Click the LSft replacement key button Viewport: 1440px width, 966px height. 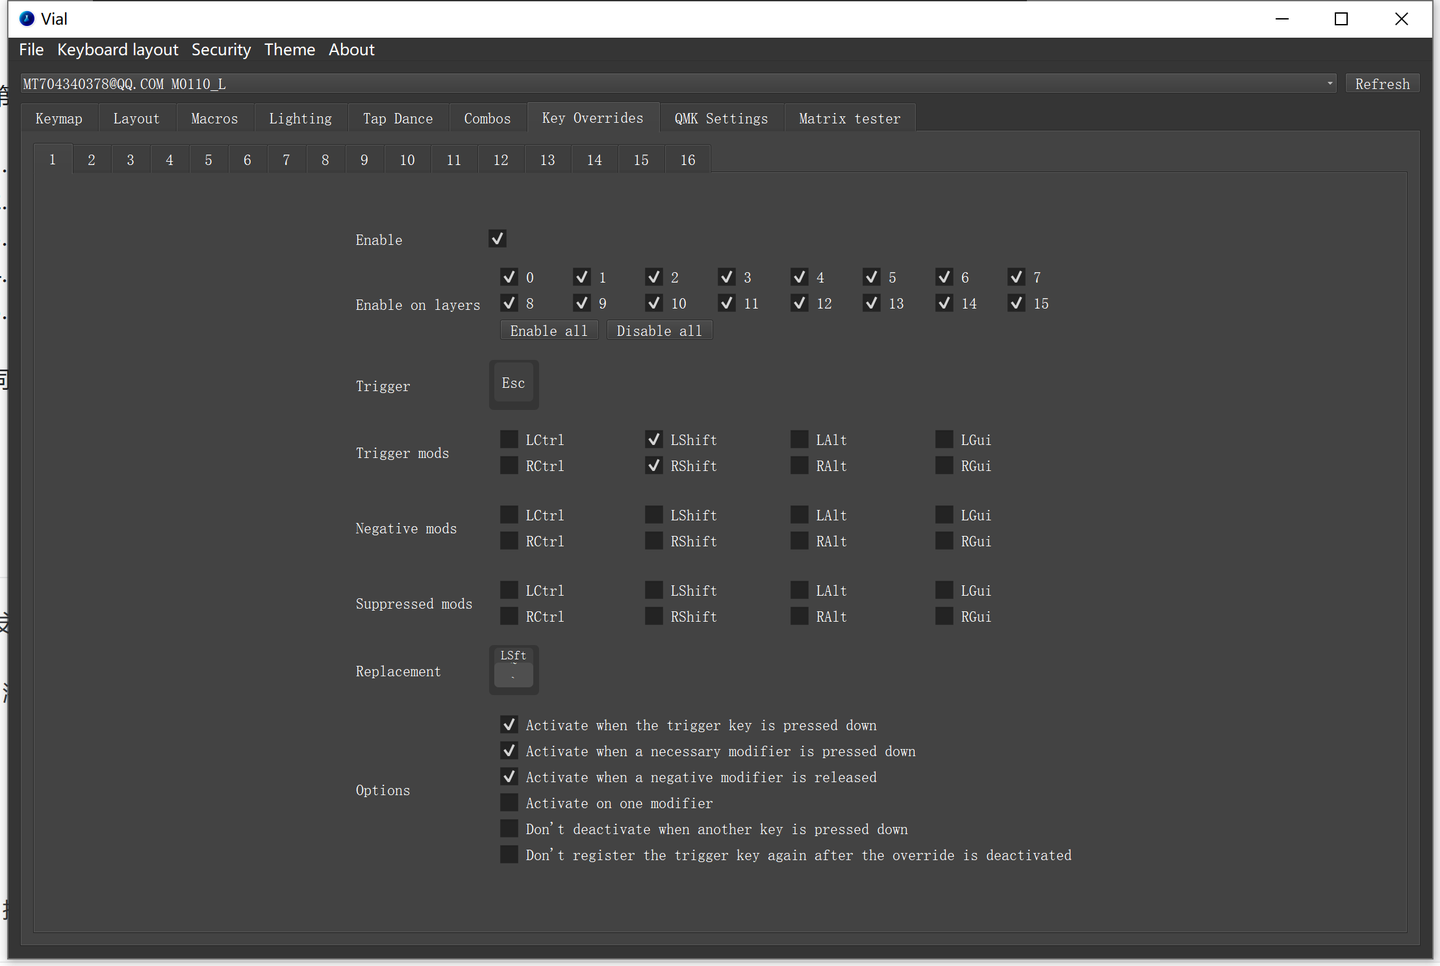(513, 670)
